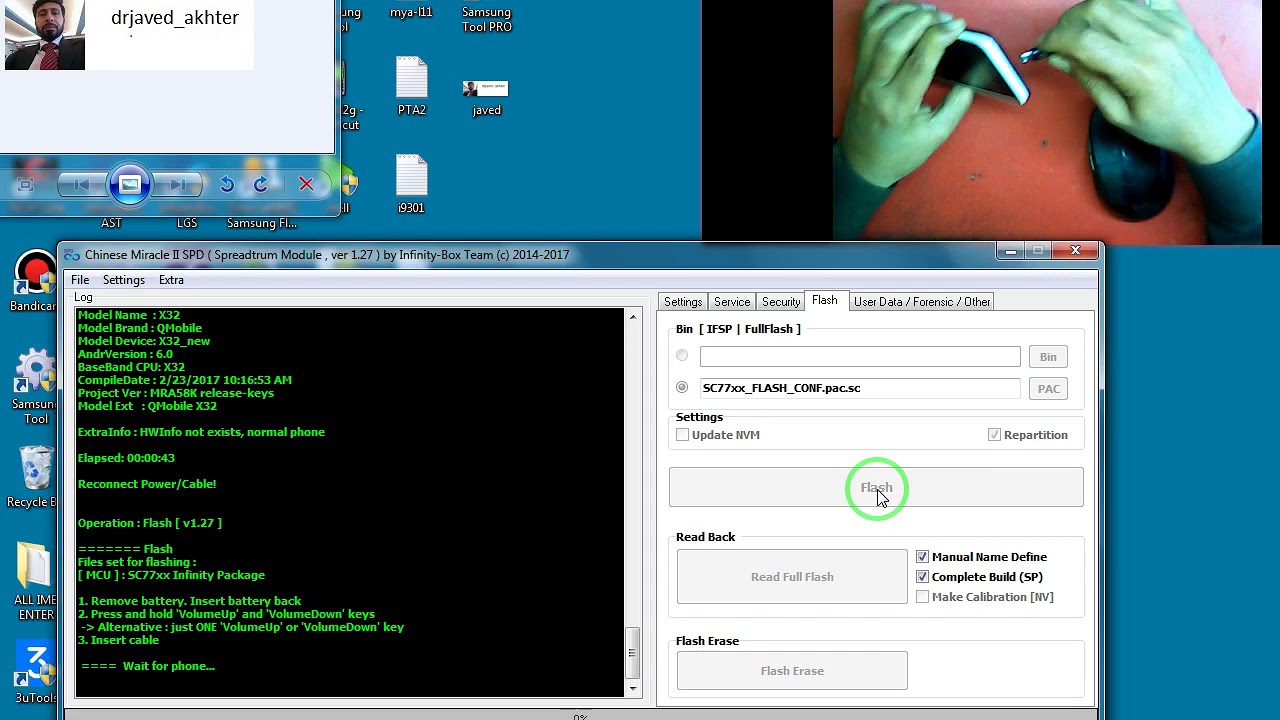This screenshot has height=720, width=1280.
Task: Enable the Update NVM checkbox
Action: point(682,435)
